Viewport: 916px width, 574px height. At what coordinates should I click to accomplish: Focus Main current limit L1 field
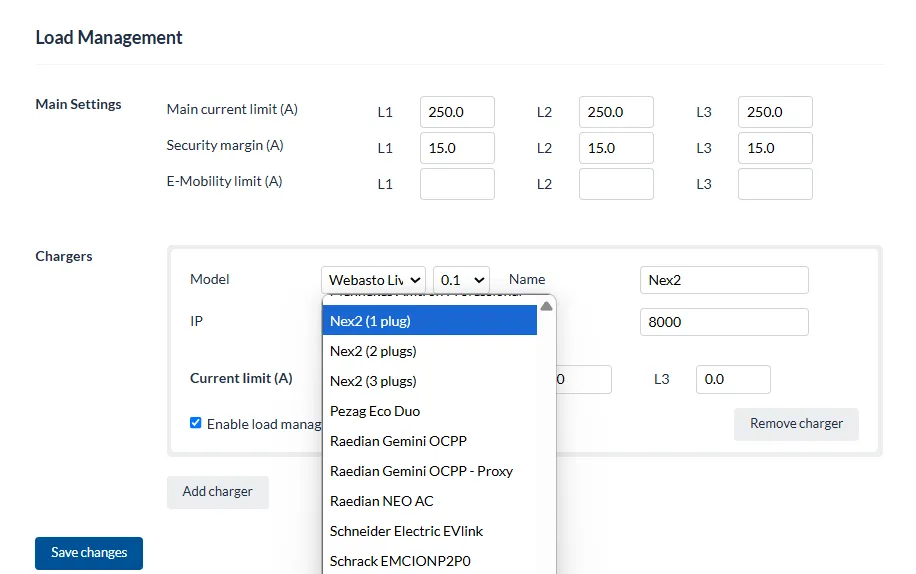[x=457, y=112]
